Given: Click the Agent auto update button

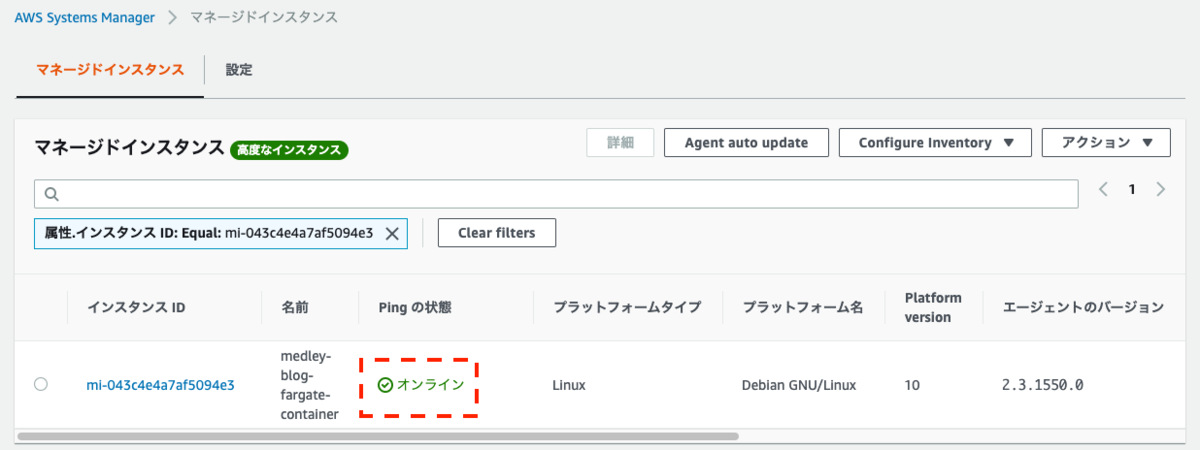Looking at the screenshot, I should [746, 143].
